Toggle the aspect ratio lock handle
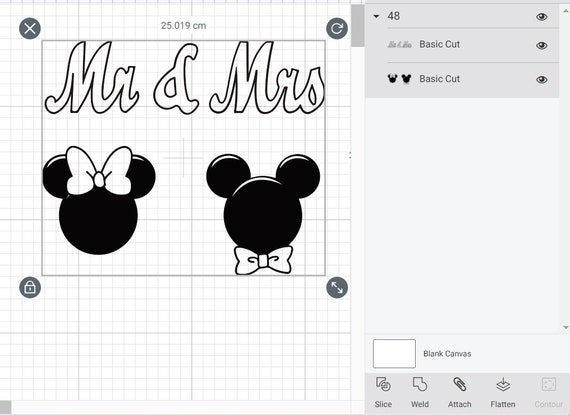Image resolution: width=570 pixels, height=415 pixels. (x=30, y=287)
